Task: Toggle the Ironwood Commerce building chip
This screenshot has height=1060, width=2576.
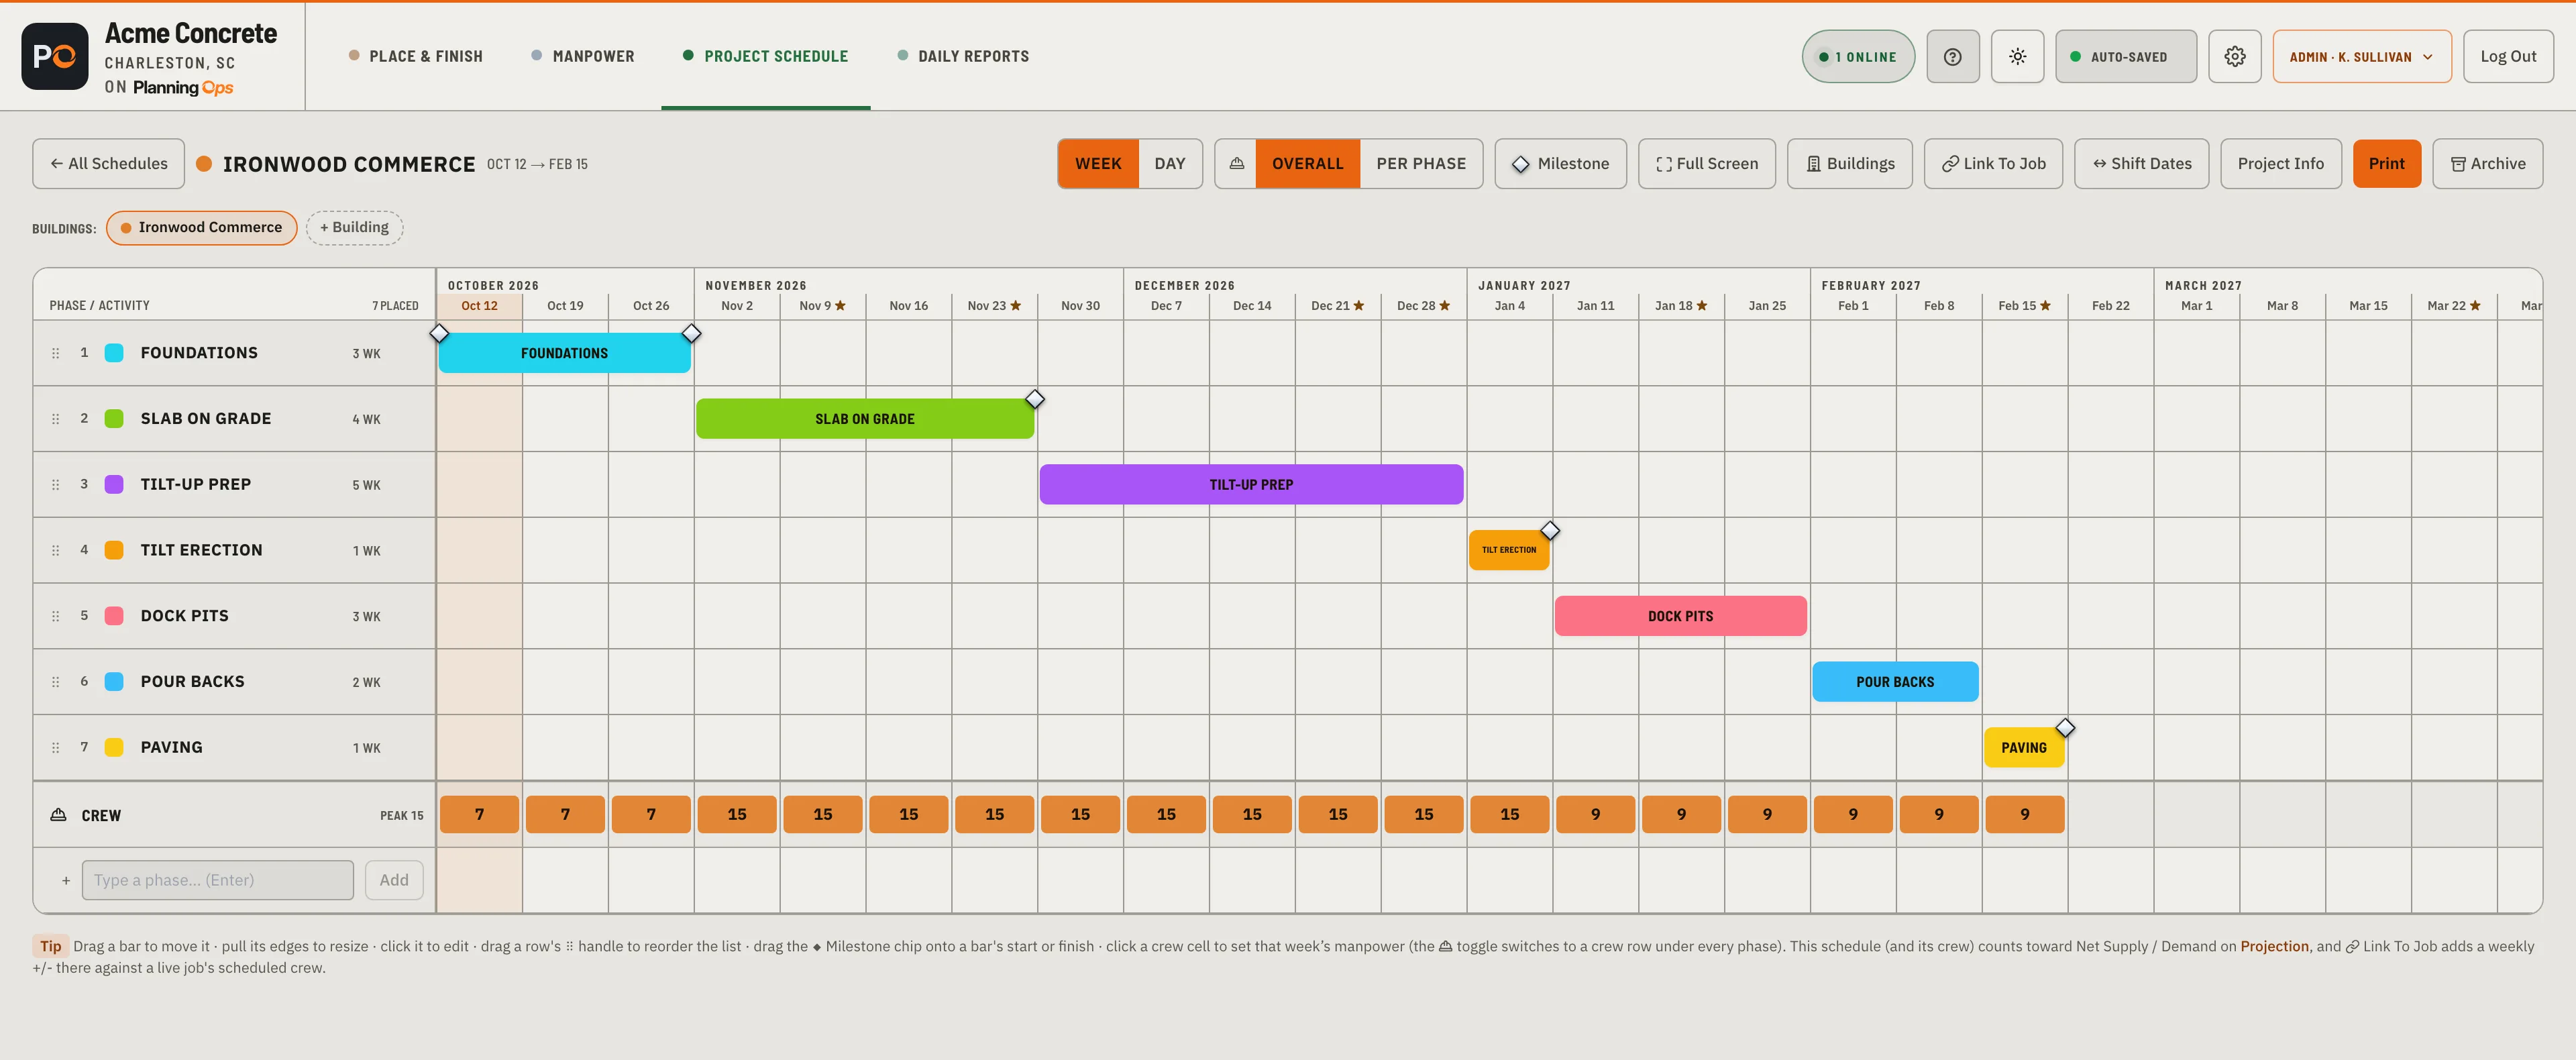Action: [x=201, y=228]
